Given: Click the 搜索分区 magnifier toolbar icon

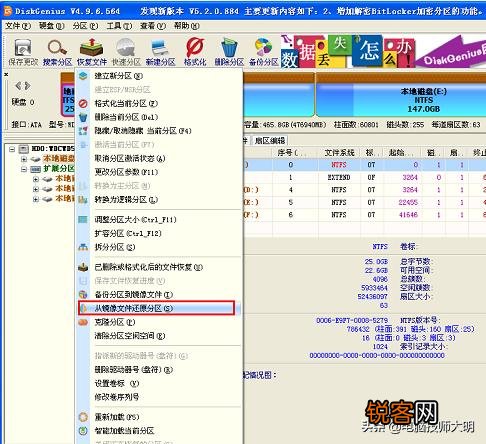Looking at the screenshot, I should click(57, 52).
